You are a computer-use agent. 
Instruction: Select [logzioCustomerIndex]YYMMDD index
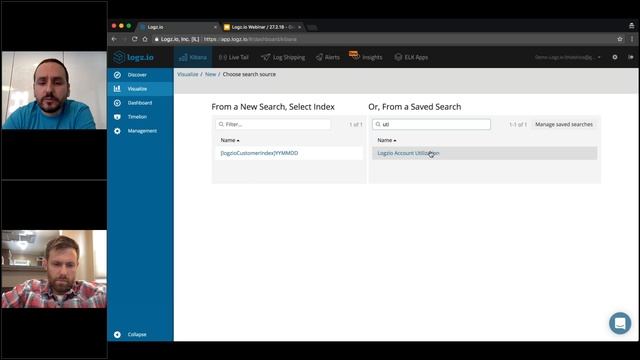pyautogui.click(x=259, y=153)
